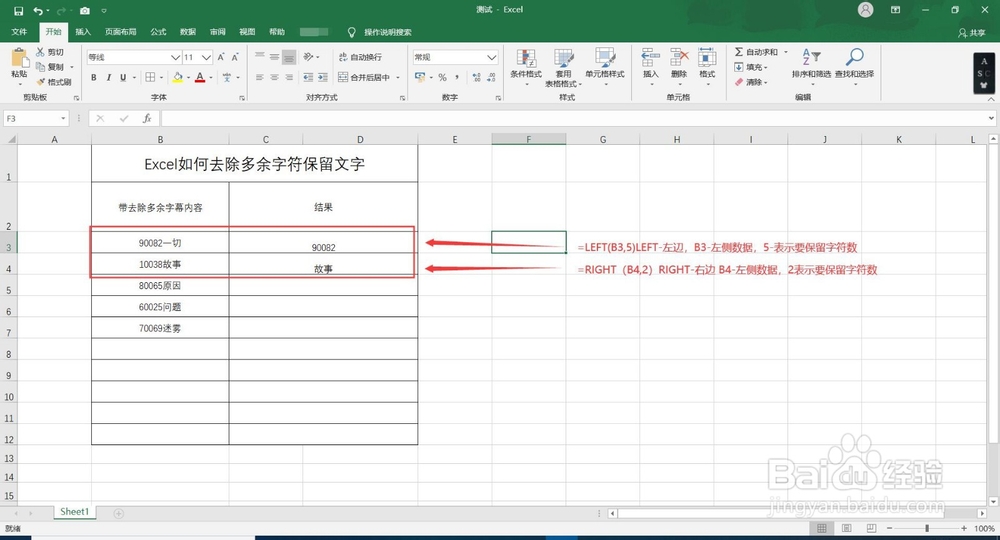
Task: Click the Borders grid icon
Action: pyautogui.click(x=150, y=77)
